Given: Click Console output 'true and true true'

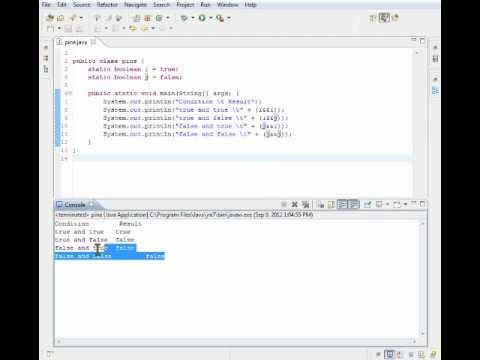Looking at the screenshot, I should [93, 232].
